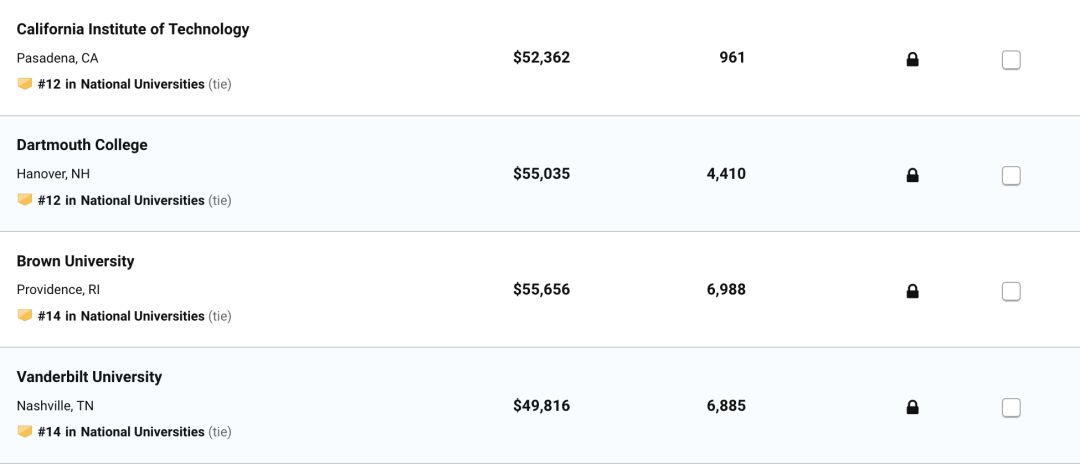Image resolution: width=1080 pixels, height=464 pixels.
Task: Click the lock icon for Vanderbilt University
Action: [x=912, y=408]
